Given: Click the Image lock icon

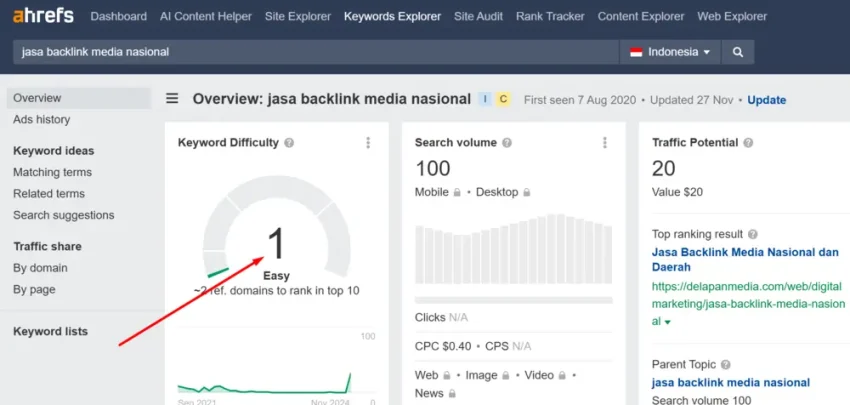Looking at the screenshot, I should pyautogui.click(x=505, y=375).
